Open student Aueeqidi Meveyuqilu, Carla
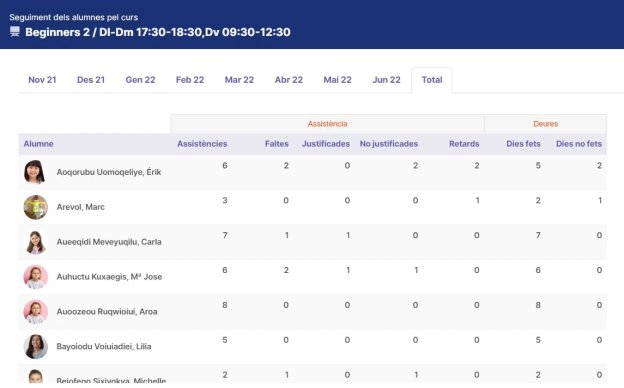Viewport: 624px width, 388px height. 109,242
